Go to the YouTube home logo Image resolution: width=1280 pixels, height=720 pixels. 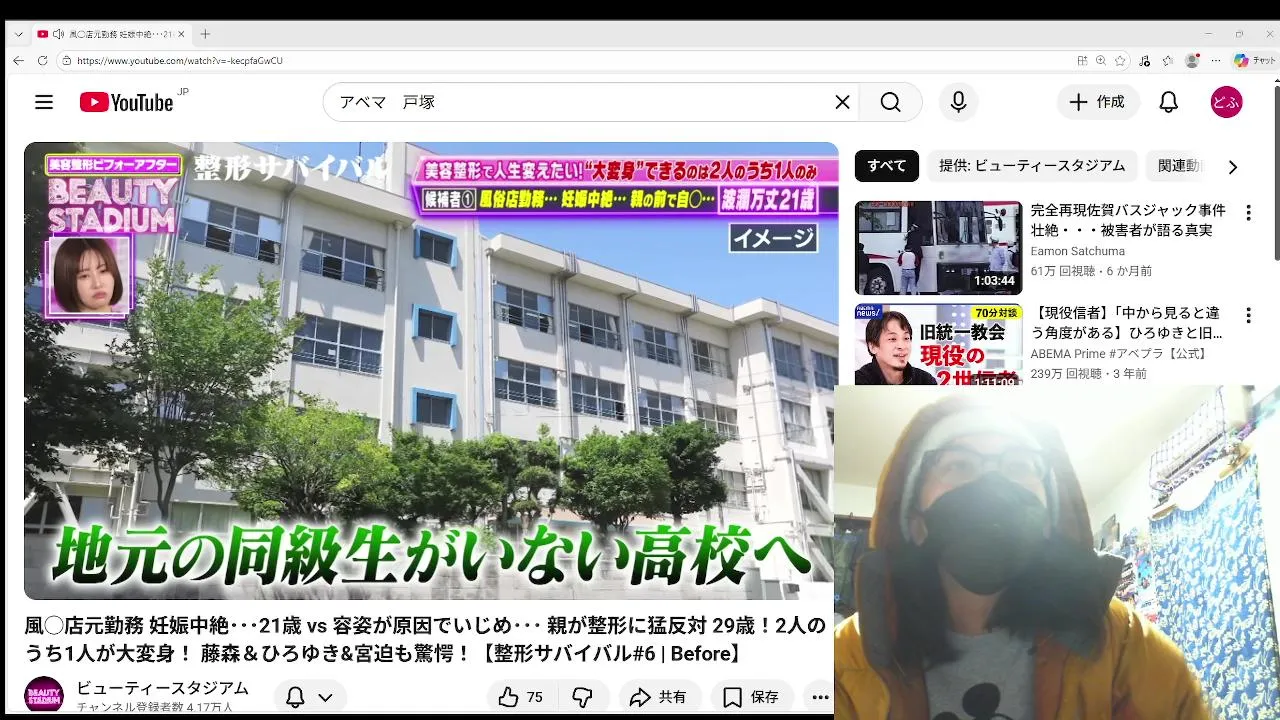tap(127, 102)
